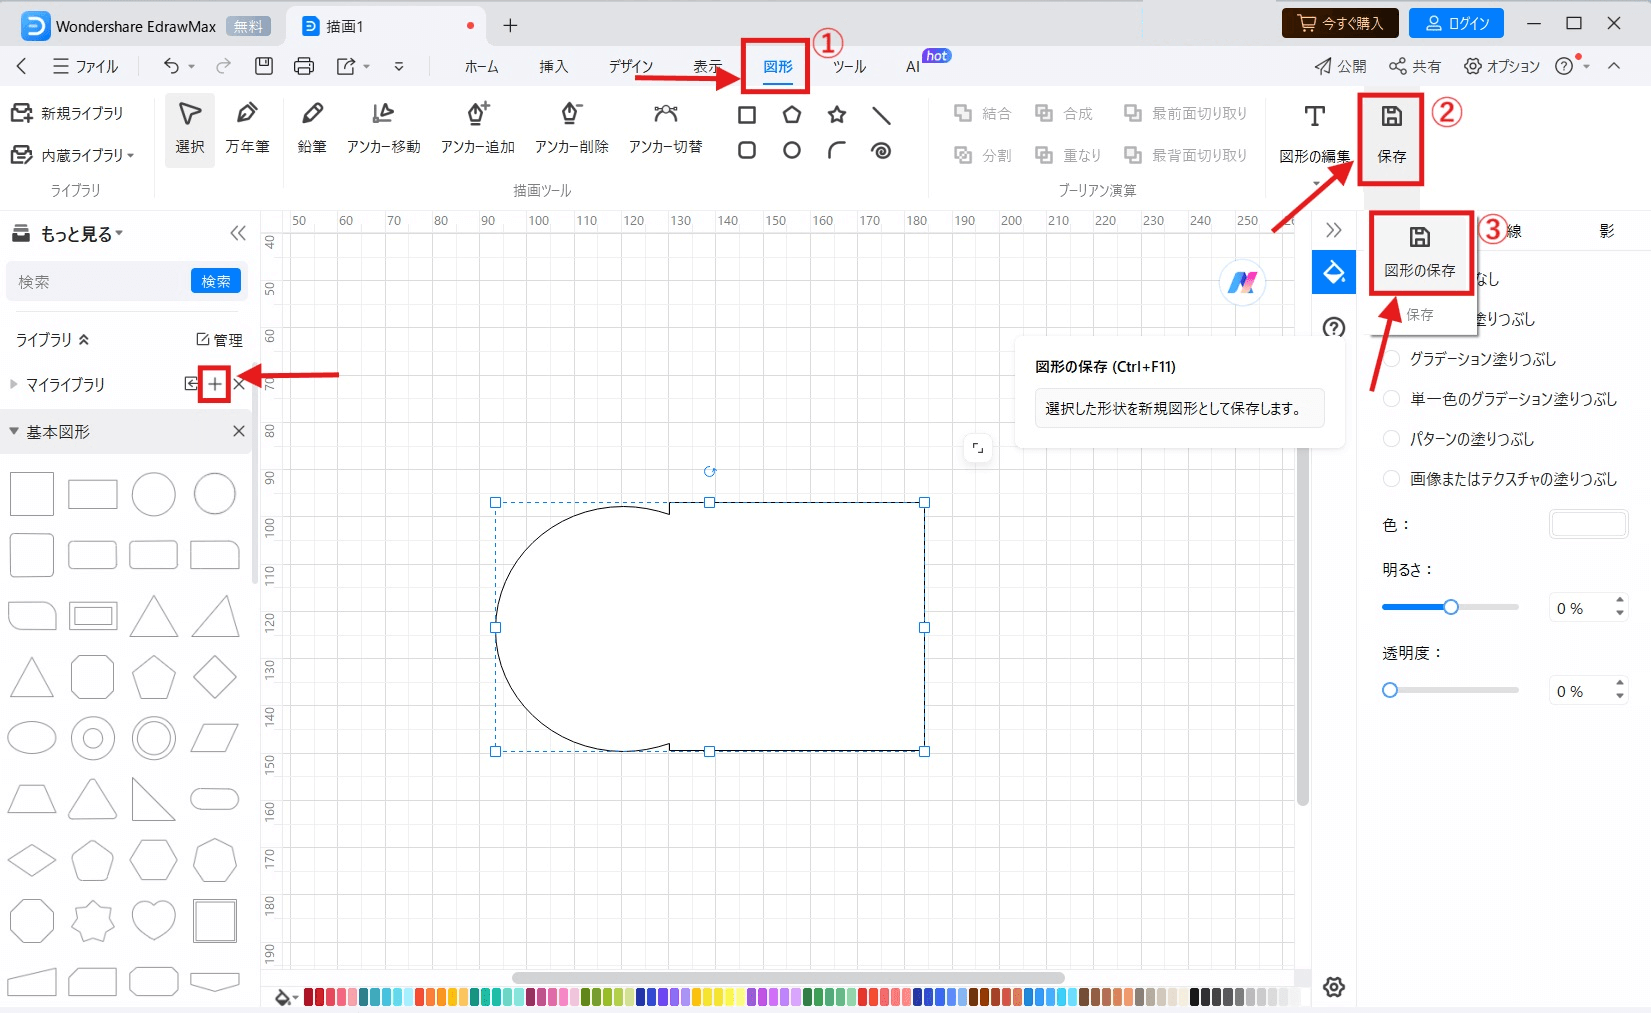Screen dimensions: 1651x1013
Task: Pick the star drawing shape tool
Action: pyautogui.click(x=837, y=115)
